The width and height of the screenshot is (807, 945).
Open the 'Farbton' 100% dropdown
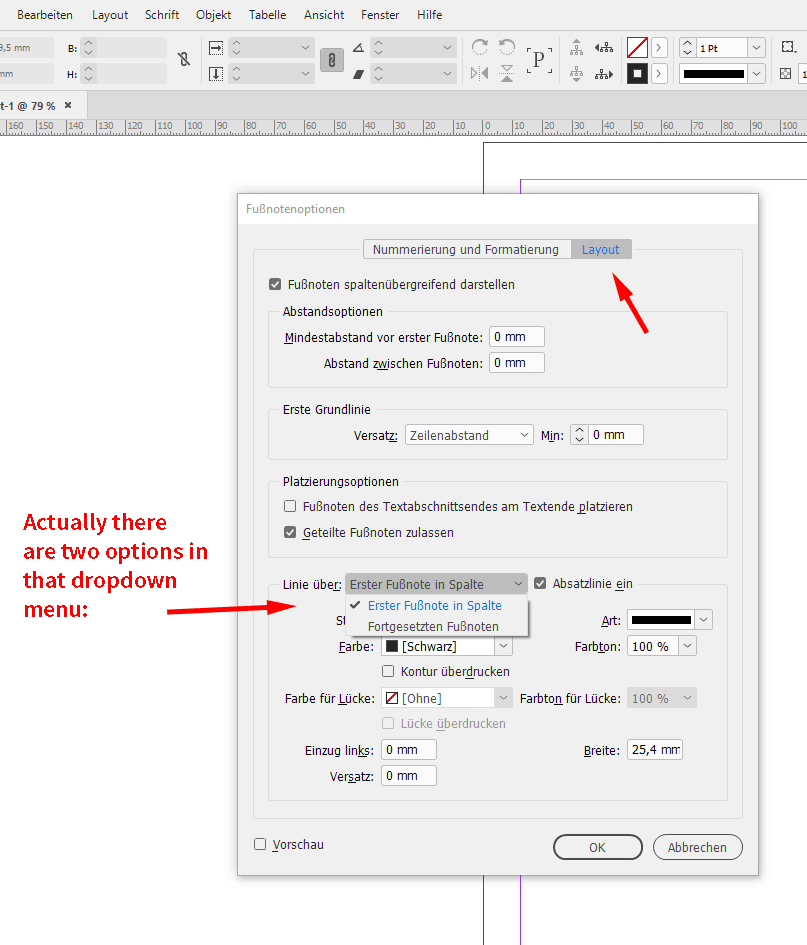pyautogui.click(x=661, y=645)
